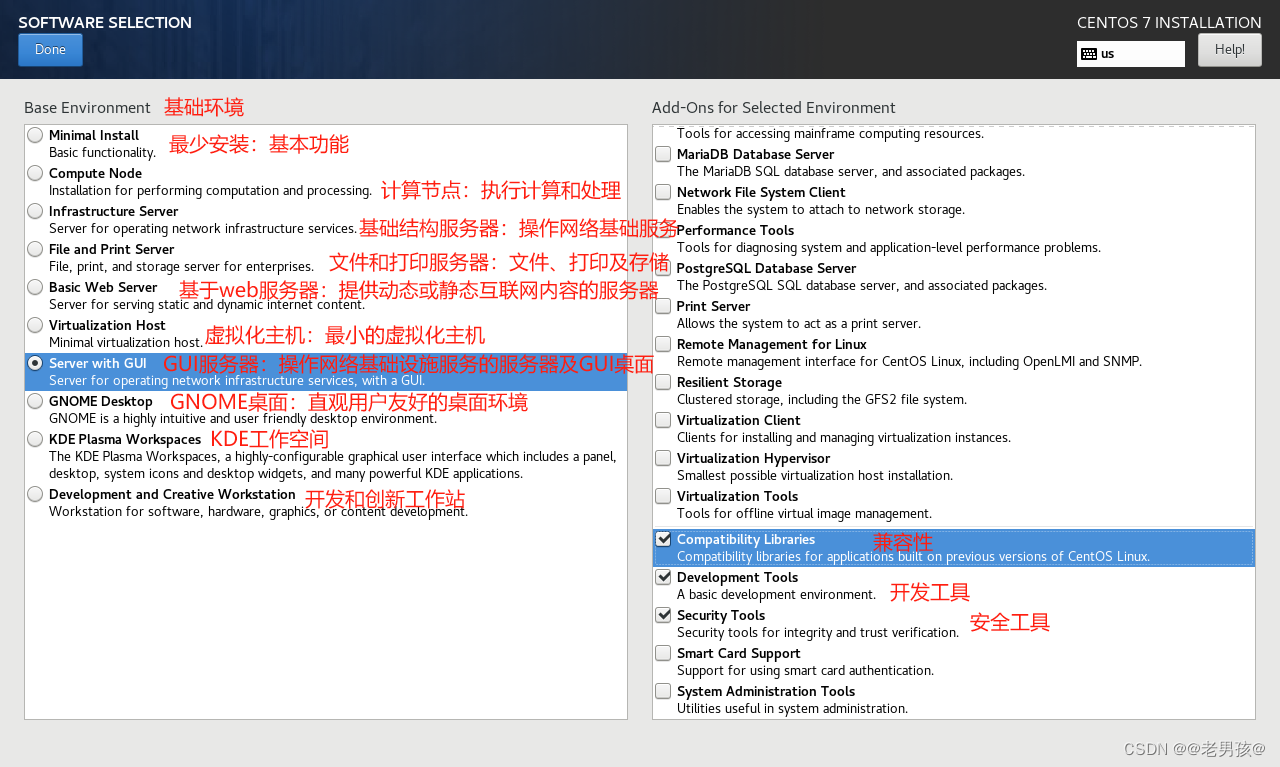
Task: Select the Minimal Install radio button
Action: [36, 135]
